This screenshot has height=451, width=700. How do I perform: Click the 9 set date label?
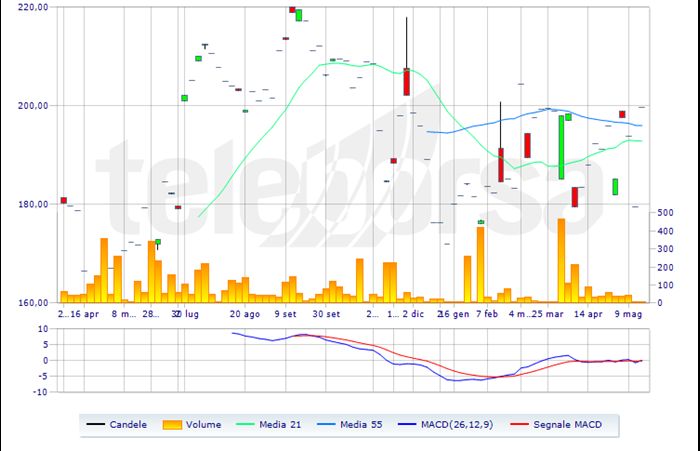tap(285, 314)
